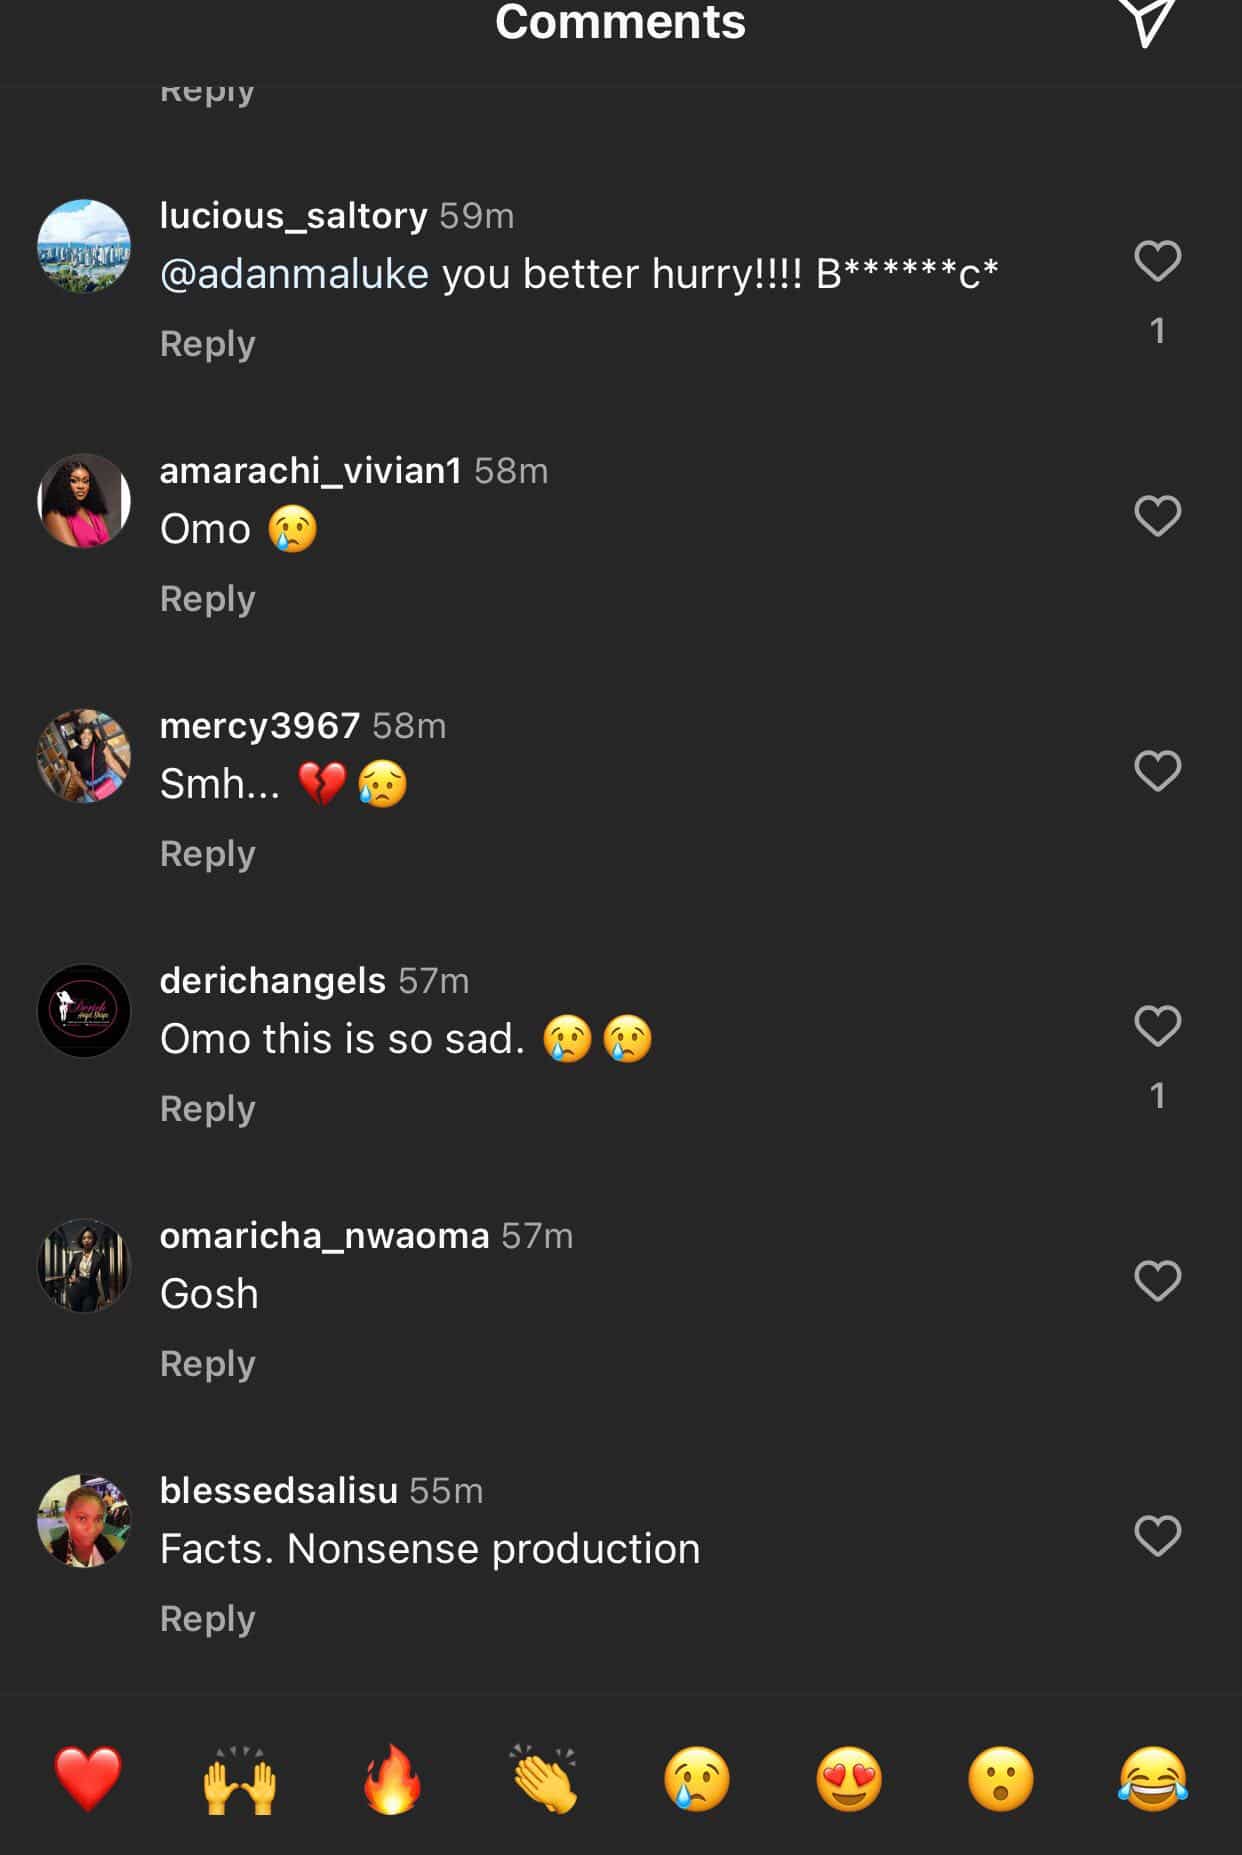This screenshot has height=1855, width=1242.
Task: Send raised hands emoji reaction
Action: point(240,1779)
